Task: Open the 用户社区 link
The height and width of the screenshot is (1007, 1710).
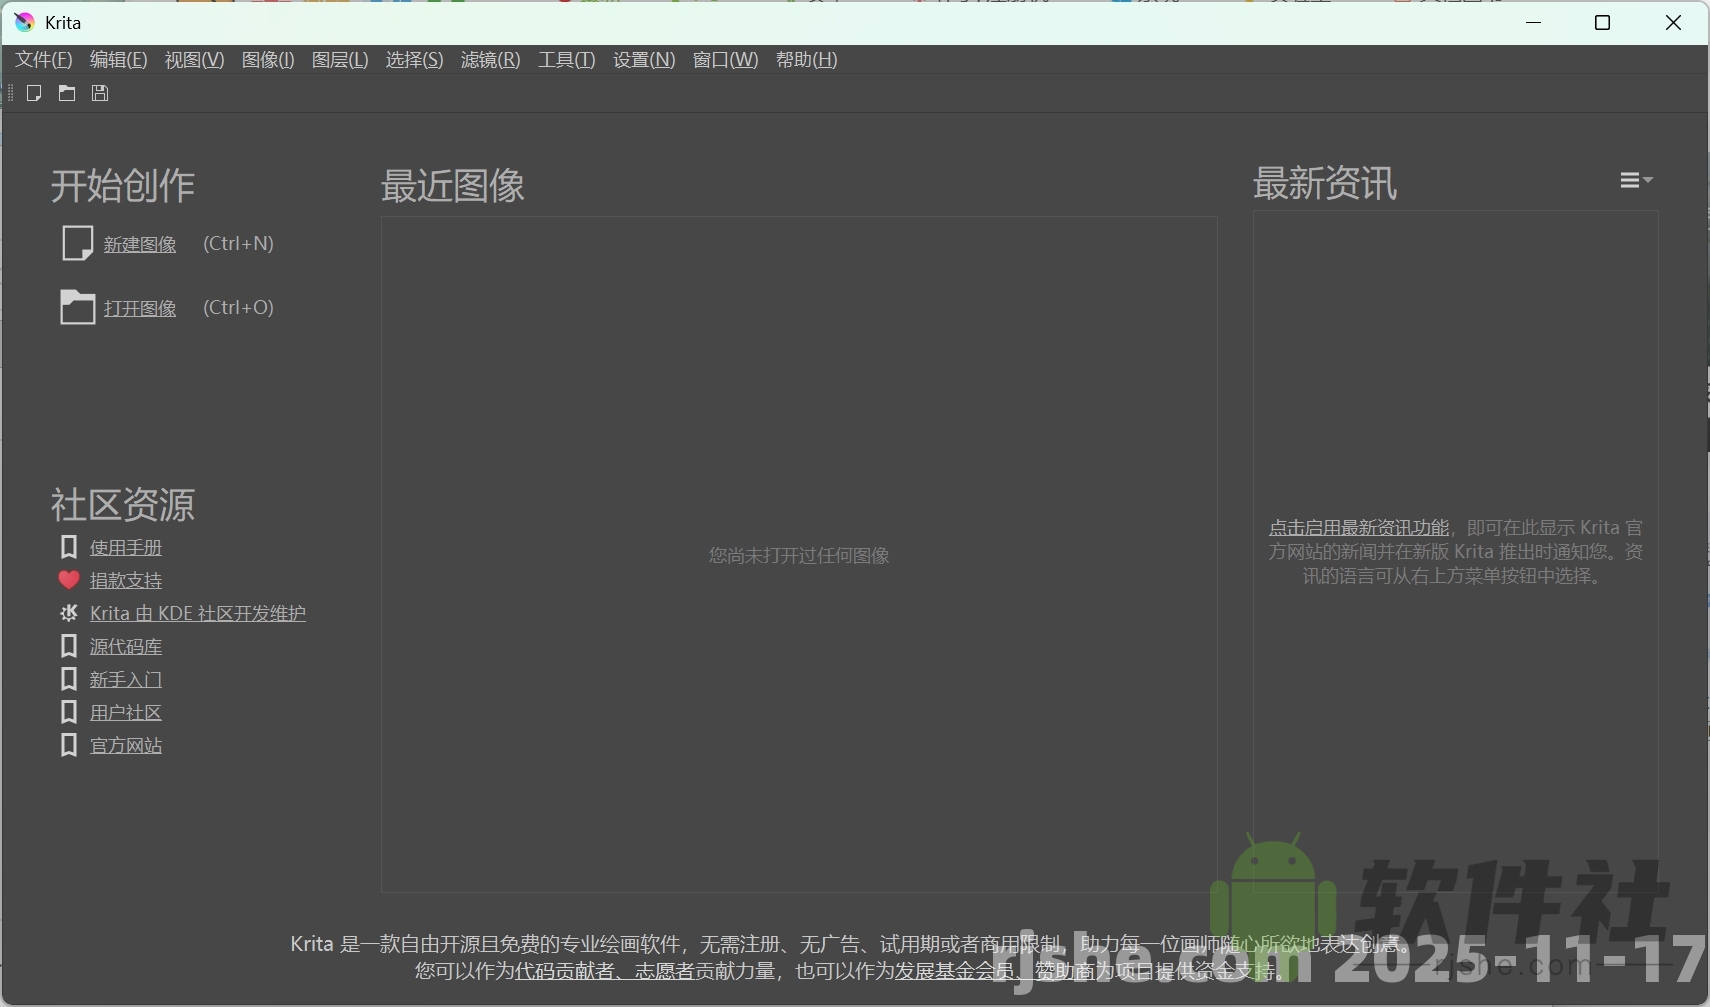Action: (x=126, y=712)
